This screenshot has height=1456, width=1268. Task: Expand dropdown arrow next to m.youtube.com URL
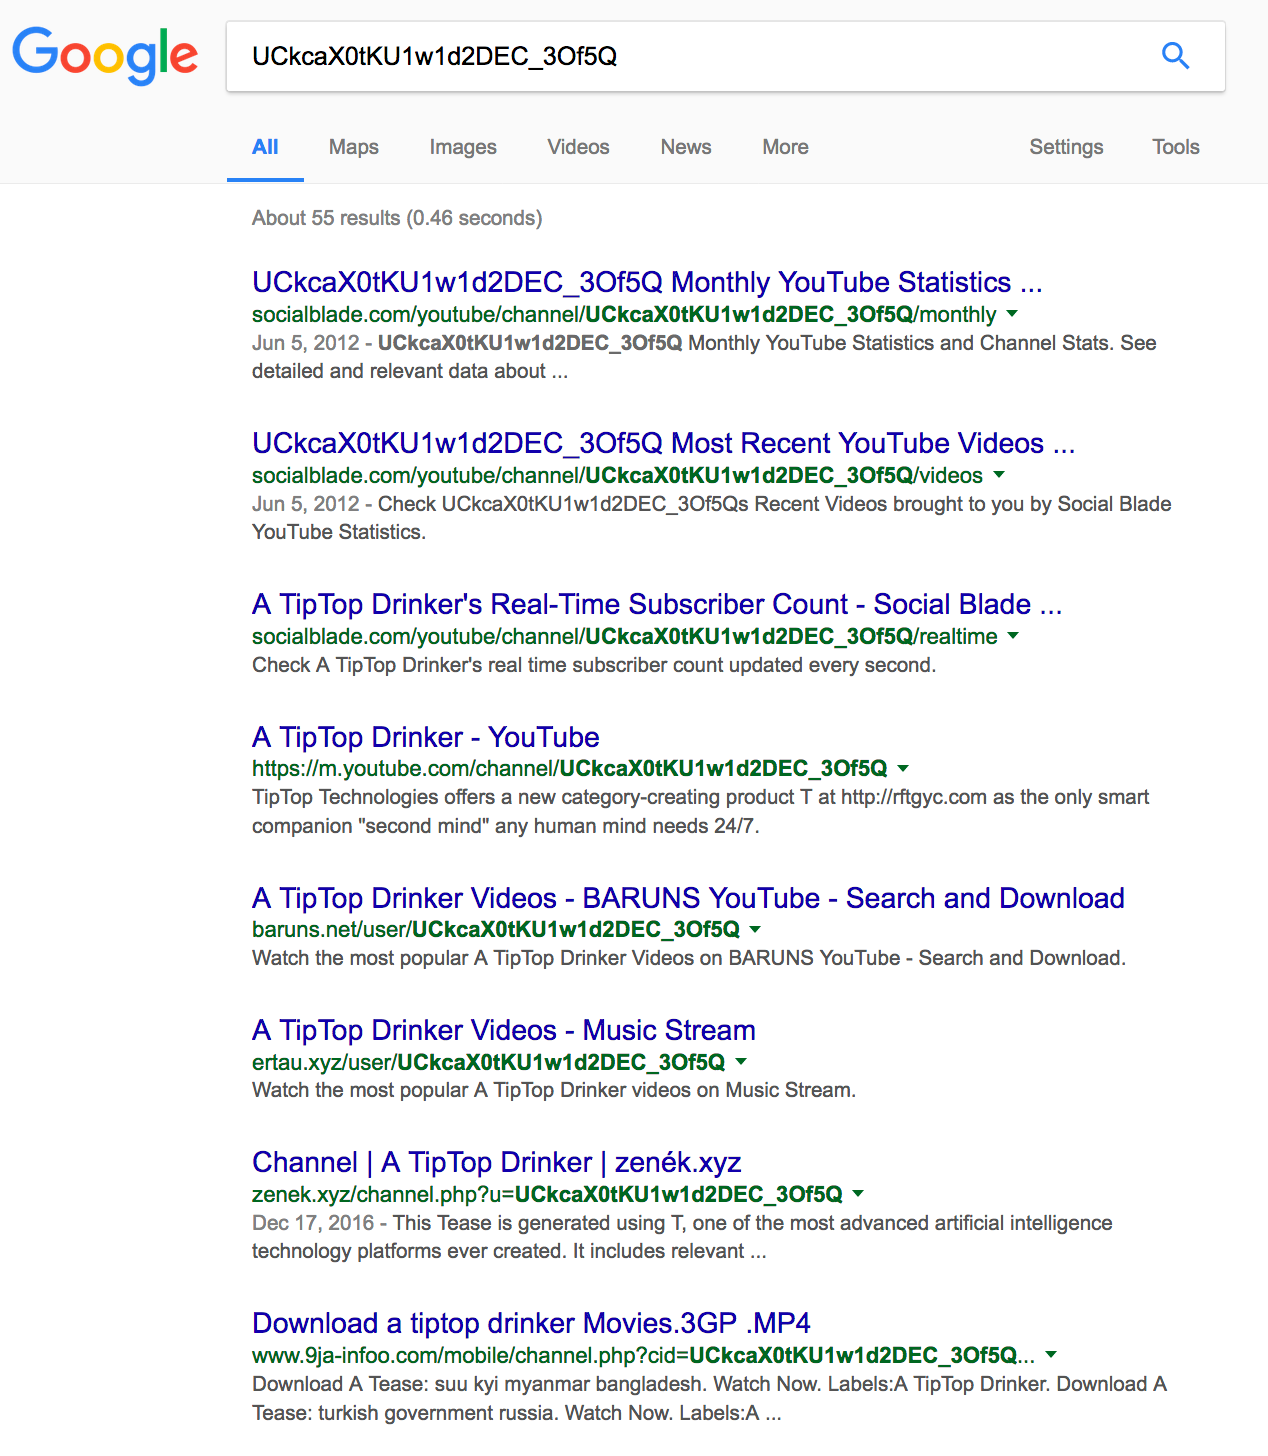point(903,769)
